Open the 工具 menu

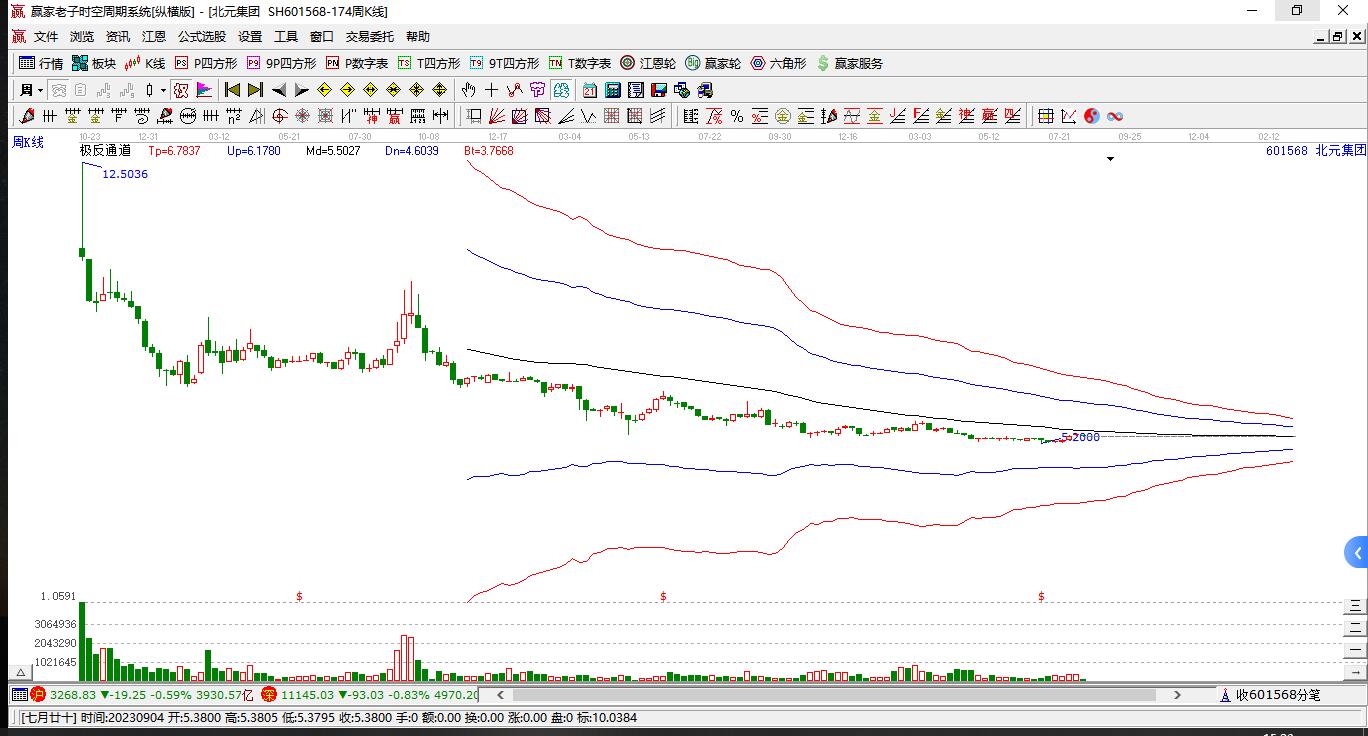coord(286,37)
